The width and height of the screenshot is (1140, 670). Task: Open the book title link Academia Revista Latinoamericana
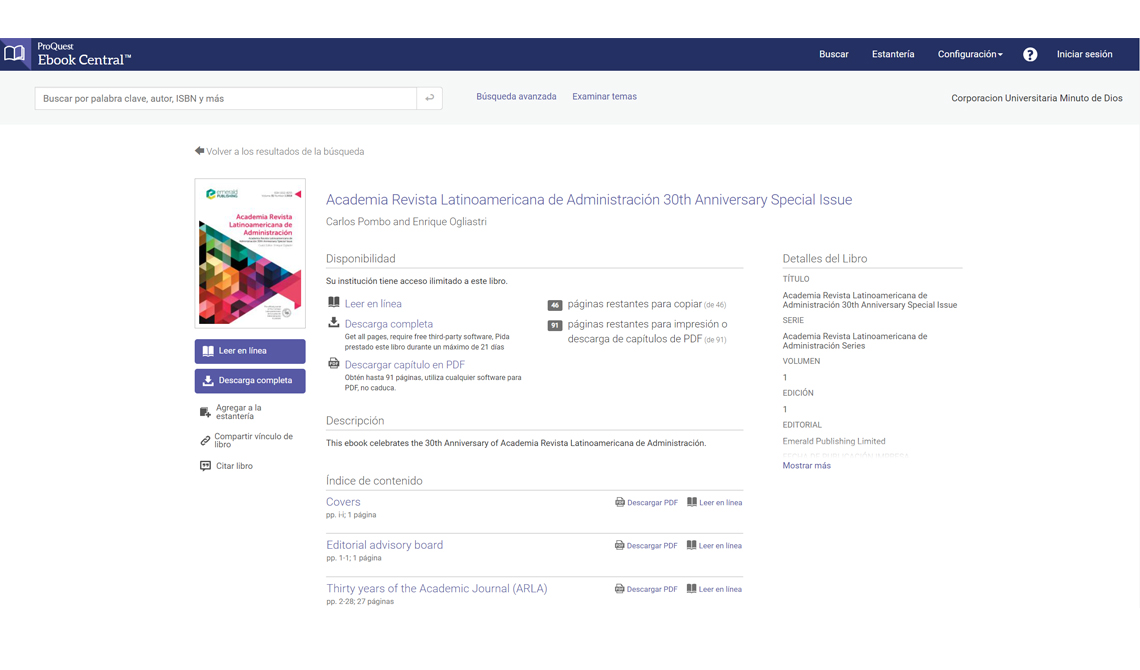point(589,200)
